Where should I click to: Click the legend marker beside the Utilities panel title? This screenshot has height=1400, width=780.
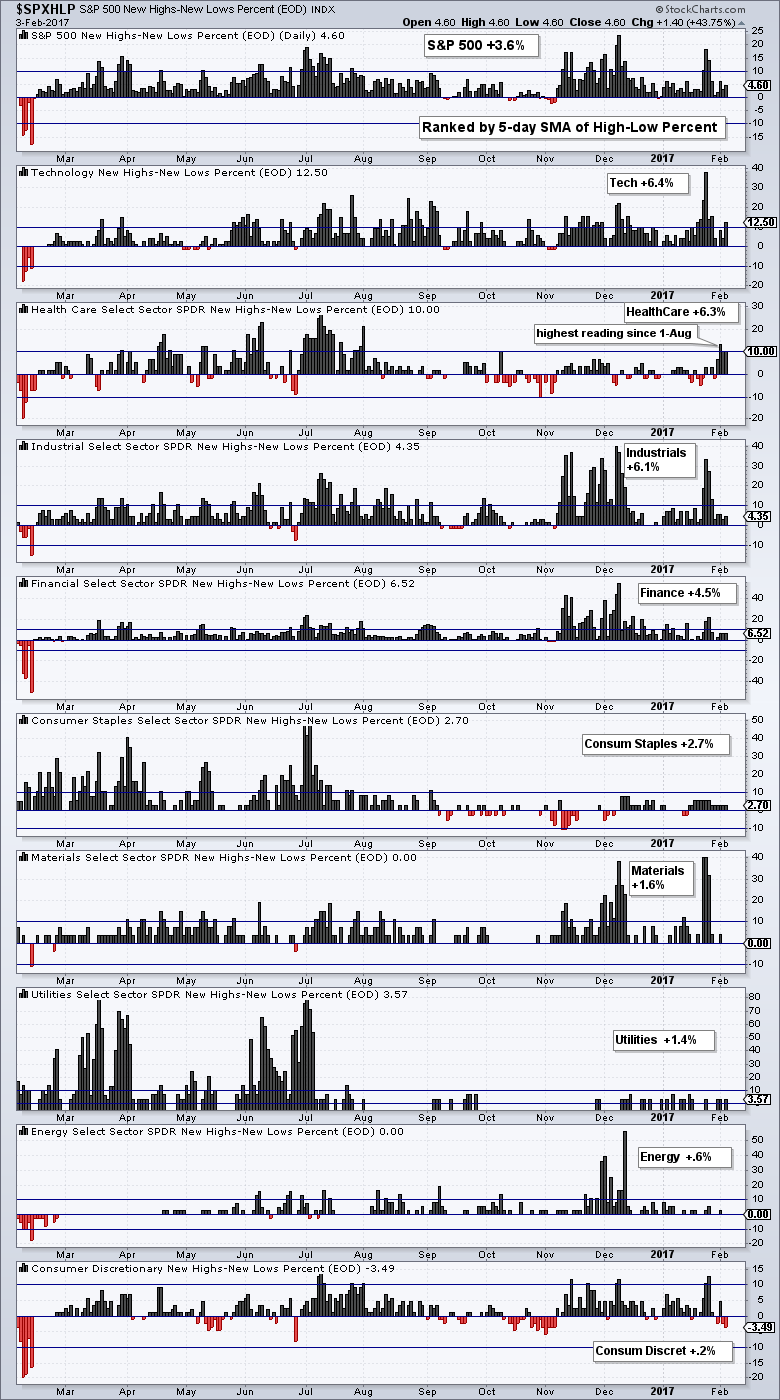coord(25,994)
